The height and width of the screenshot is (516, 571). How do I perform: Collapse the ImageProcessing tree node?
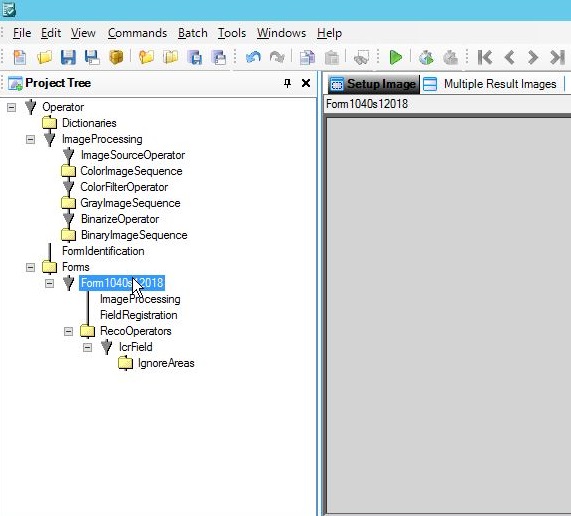[31, 139]
